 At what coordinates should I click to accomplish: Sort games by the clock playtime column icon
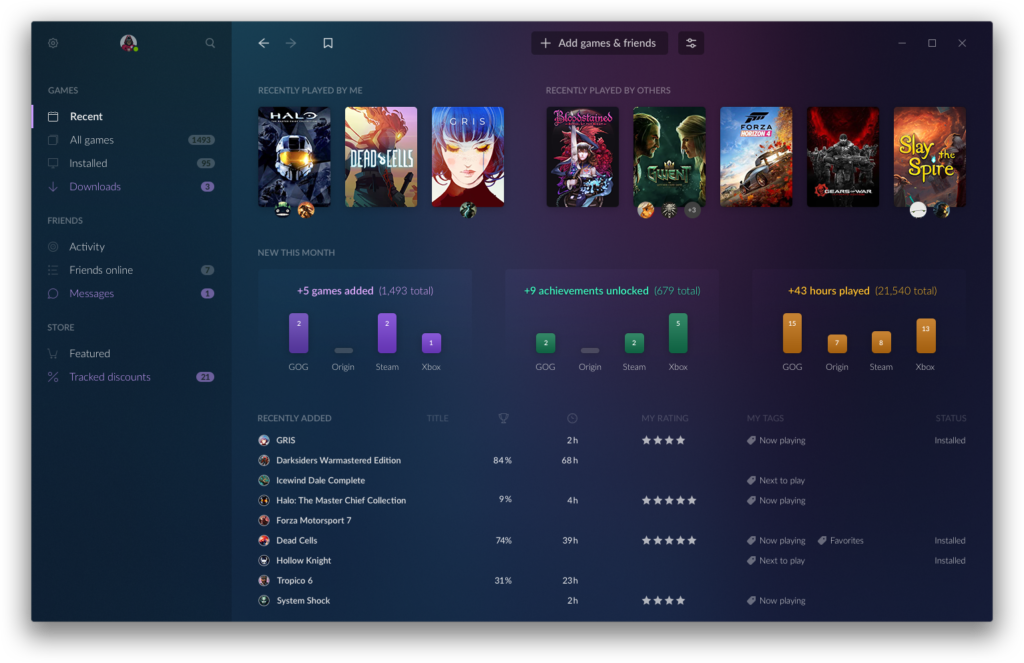(x=572, y=418)
